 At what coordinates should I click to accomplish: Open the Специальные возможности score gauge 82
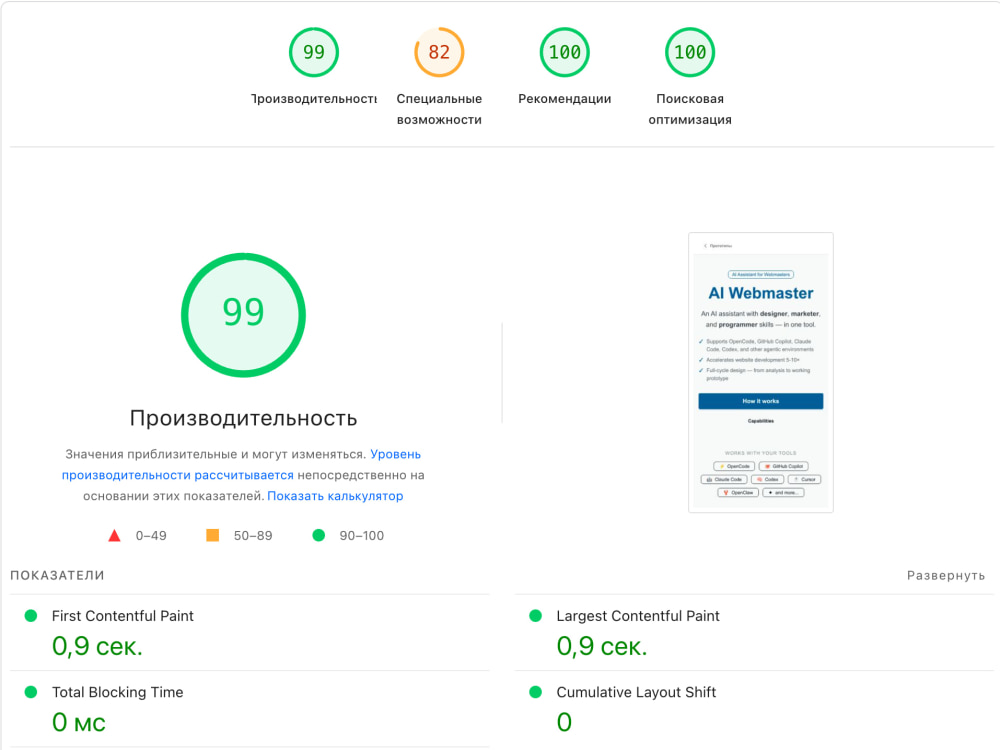pos(439,52)
